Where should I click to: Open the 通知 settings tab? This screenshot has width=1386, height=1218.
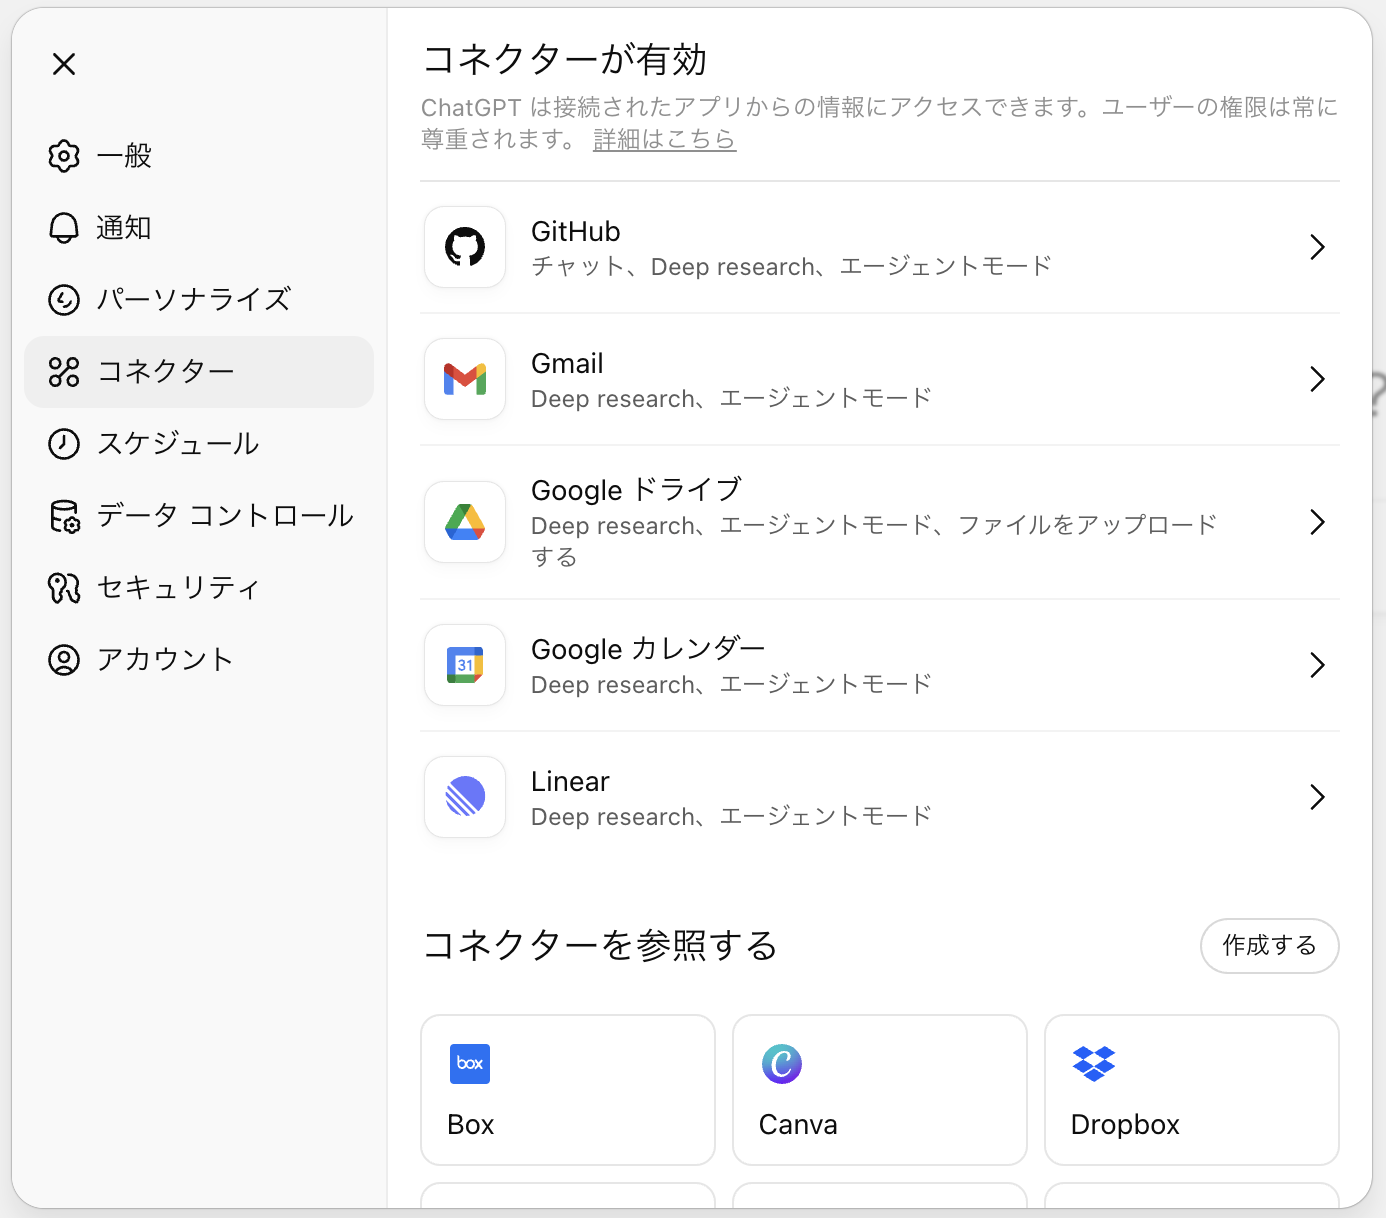(199, 228)
